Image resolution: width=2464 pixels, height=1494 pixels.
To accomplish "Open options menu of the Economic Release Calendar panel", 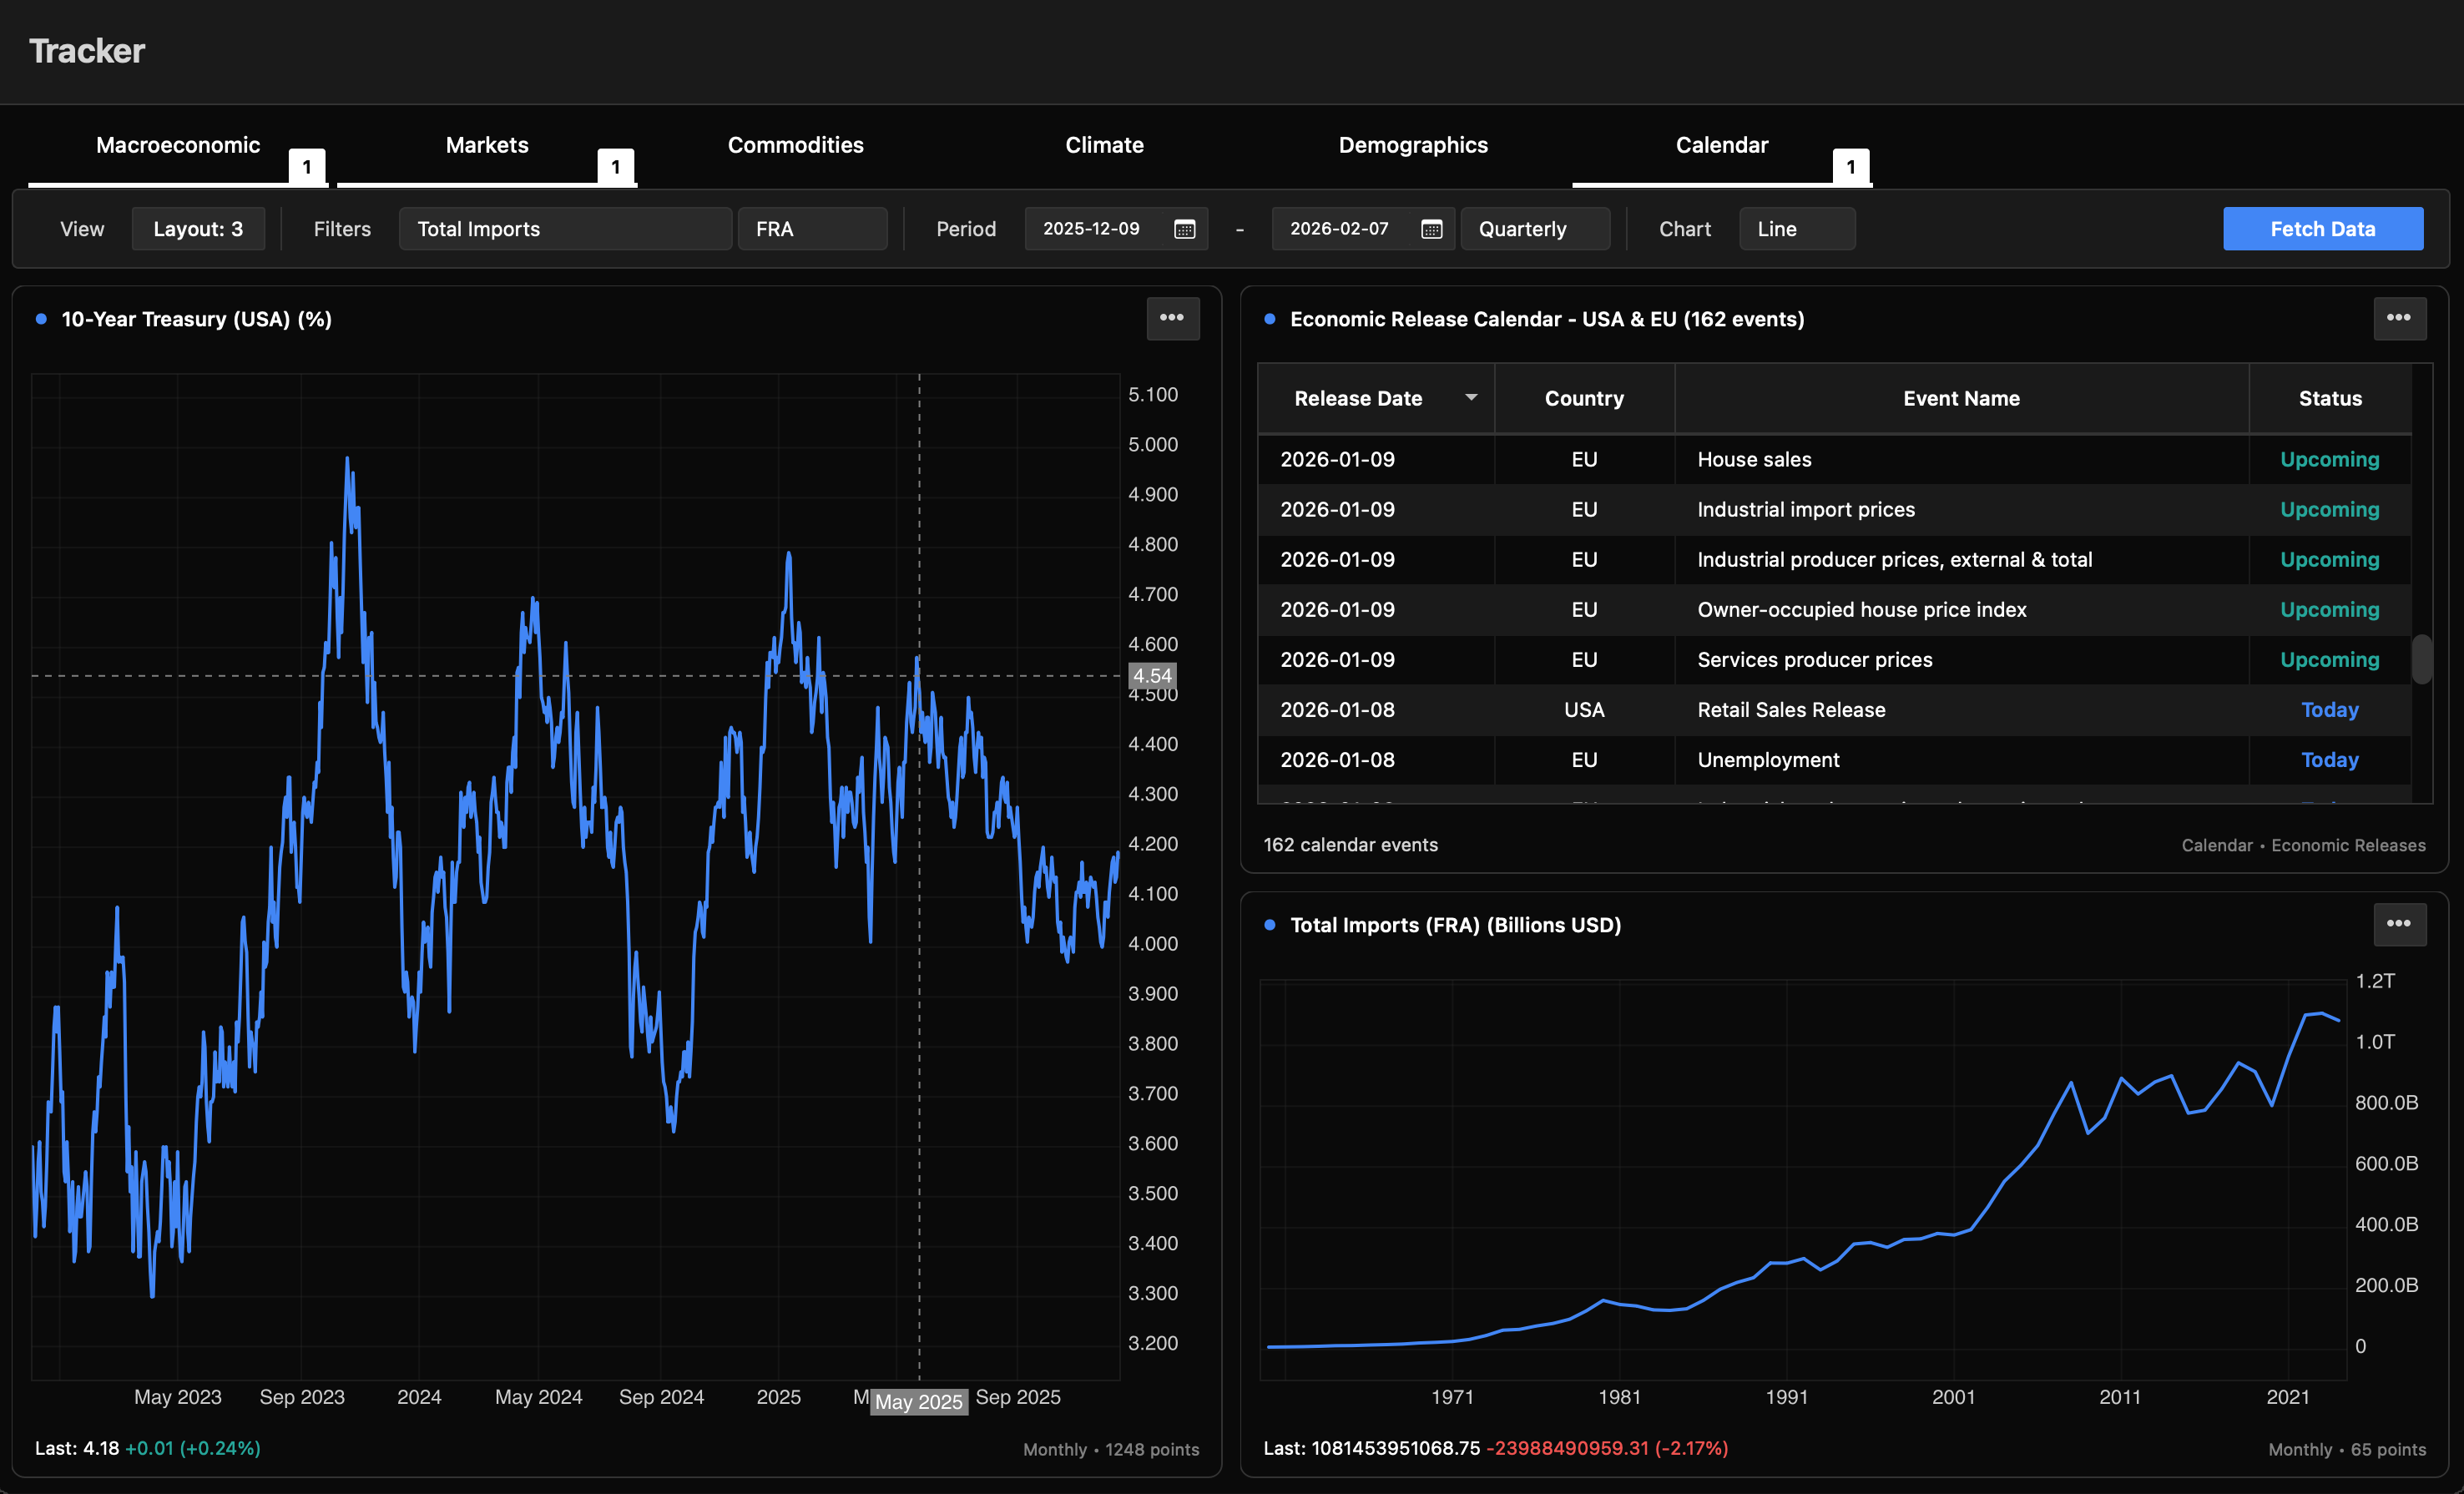I will pyautogui.click(x=2400, y=318).
